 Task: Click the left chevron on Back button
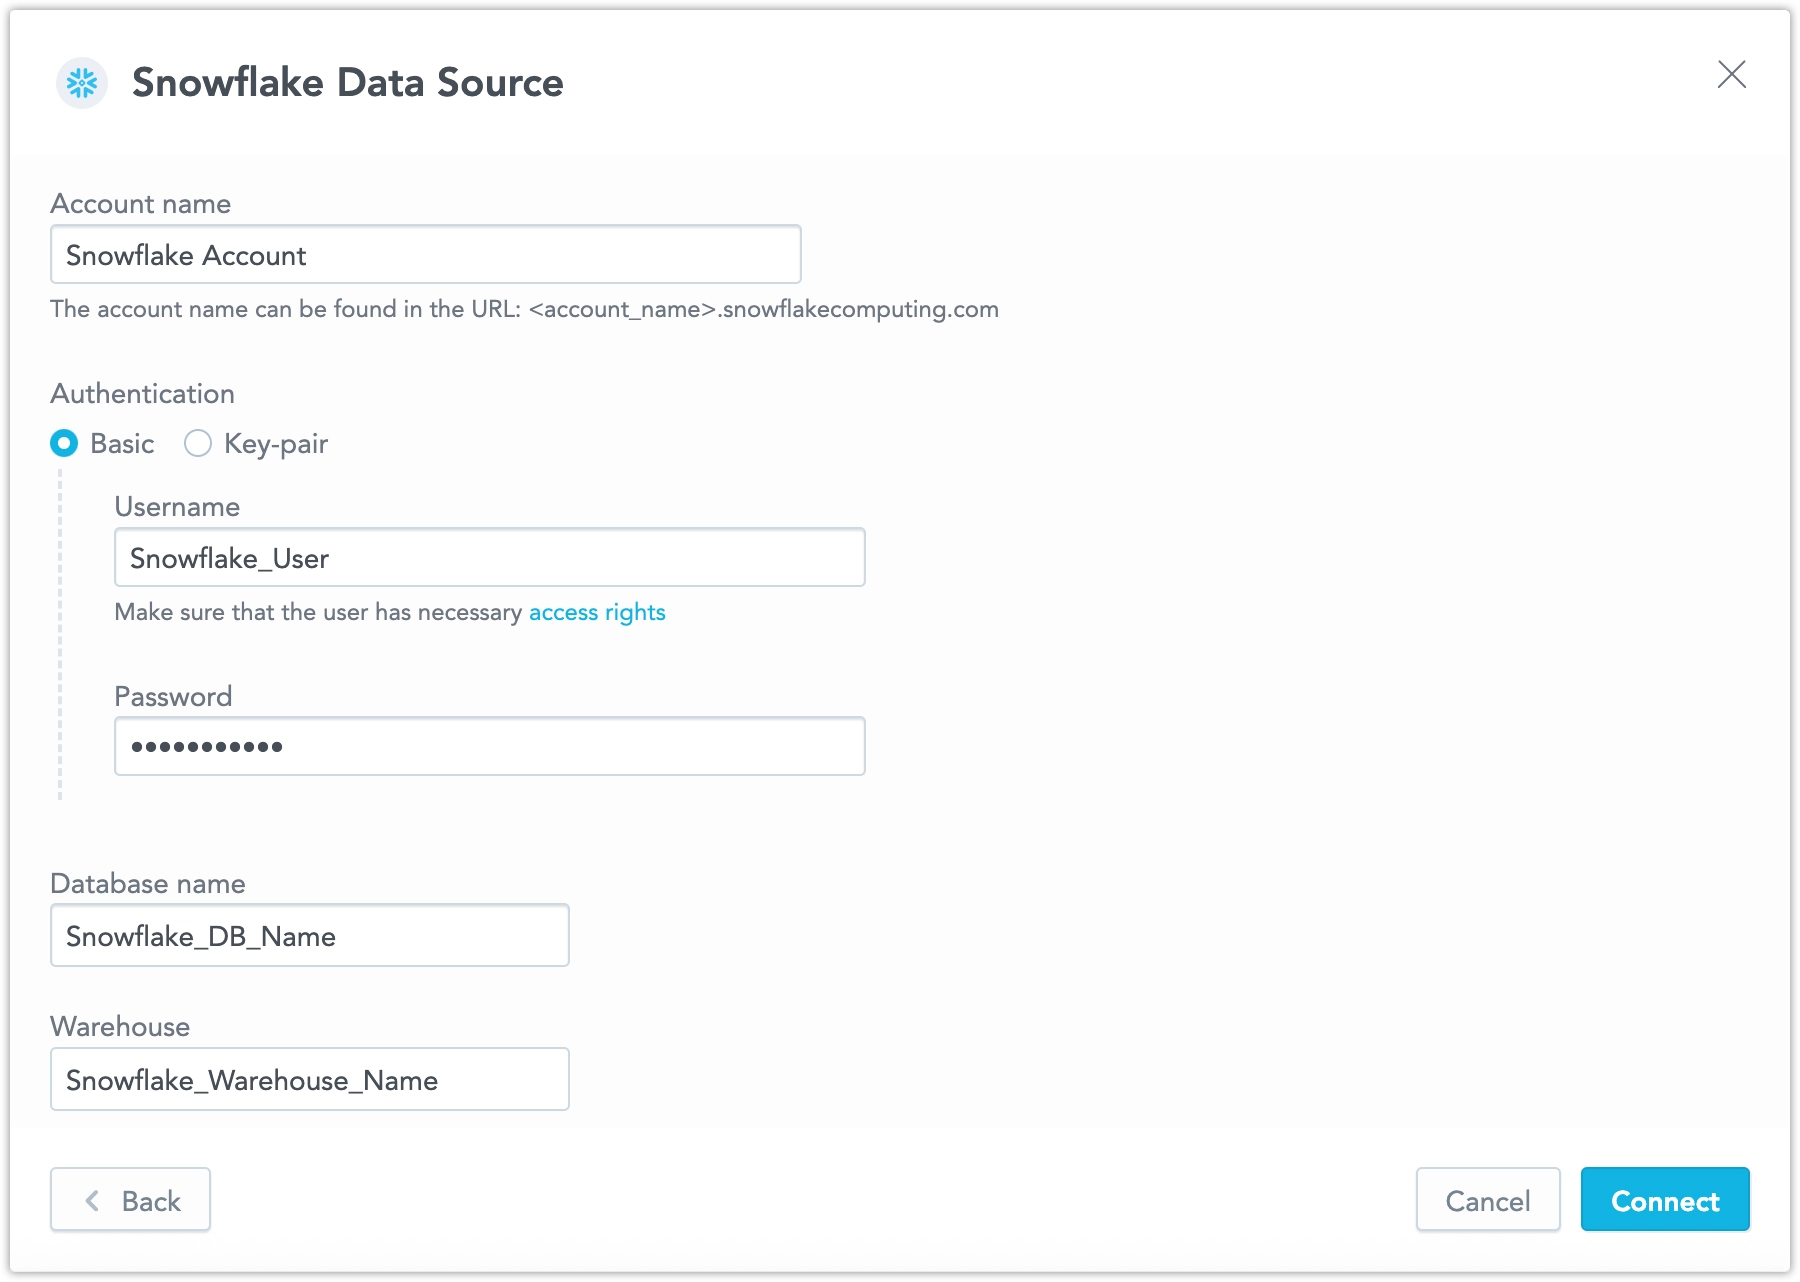click(92, 1201)
